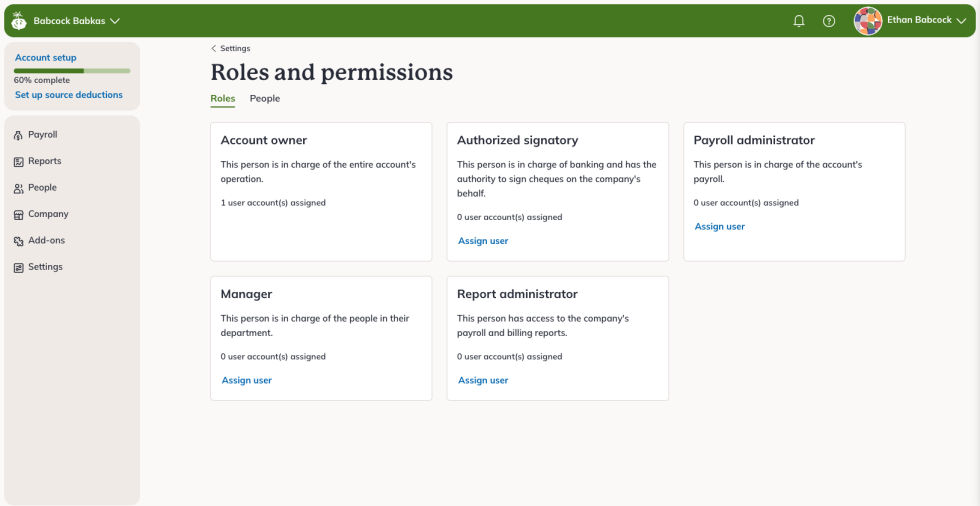The width and height of the screenshot is (980, 506).
Task: Open the Set up source deductions link
Action: [x=69, y=95]
